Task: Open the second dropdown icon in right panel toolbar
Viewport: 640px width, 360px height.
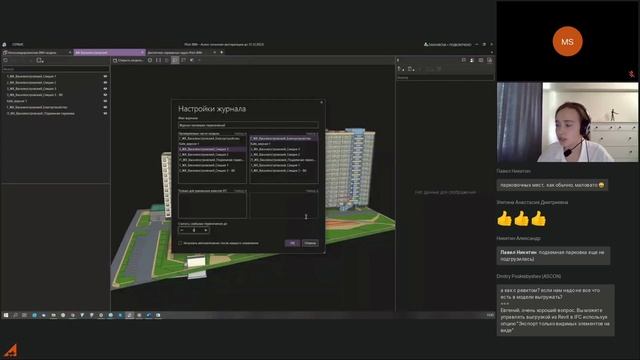Action: click(x=411, y=69)
